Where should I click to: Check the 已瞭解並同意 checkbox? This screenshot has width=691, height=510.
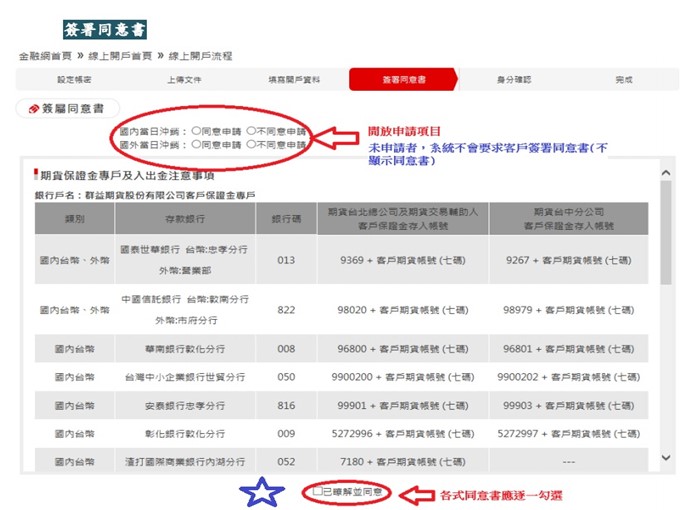pos(316,494)
